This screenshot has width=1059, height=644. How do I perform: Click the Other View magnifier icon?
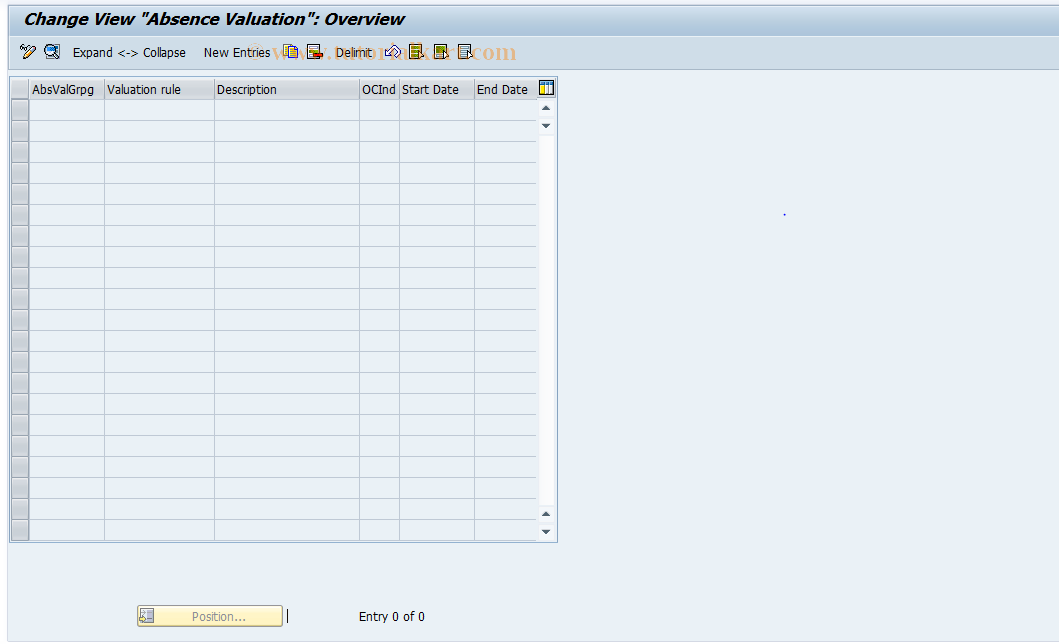click(x=52, y=52)
